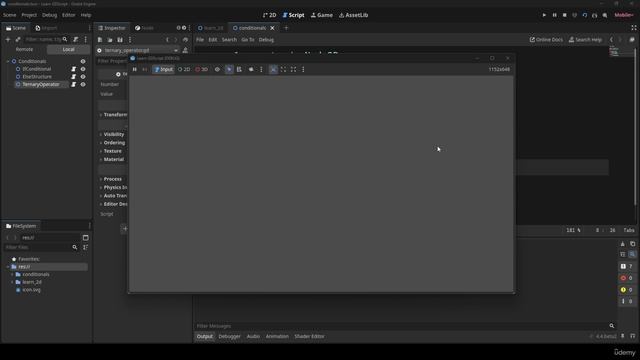Select the ElseStructure node
Viewport: 640px width, 360px height.
pyautogui.click(x=37, y=77)
